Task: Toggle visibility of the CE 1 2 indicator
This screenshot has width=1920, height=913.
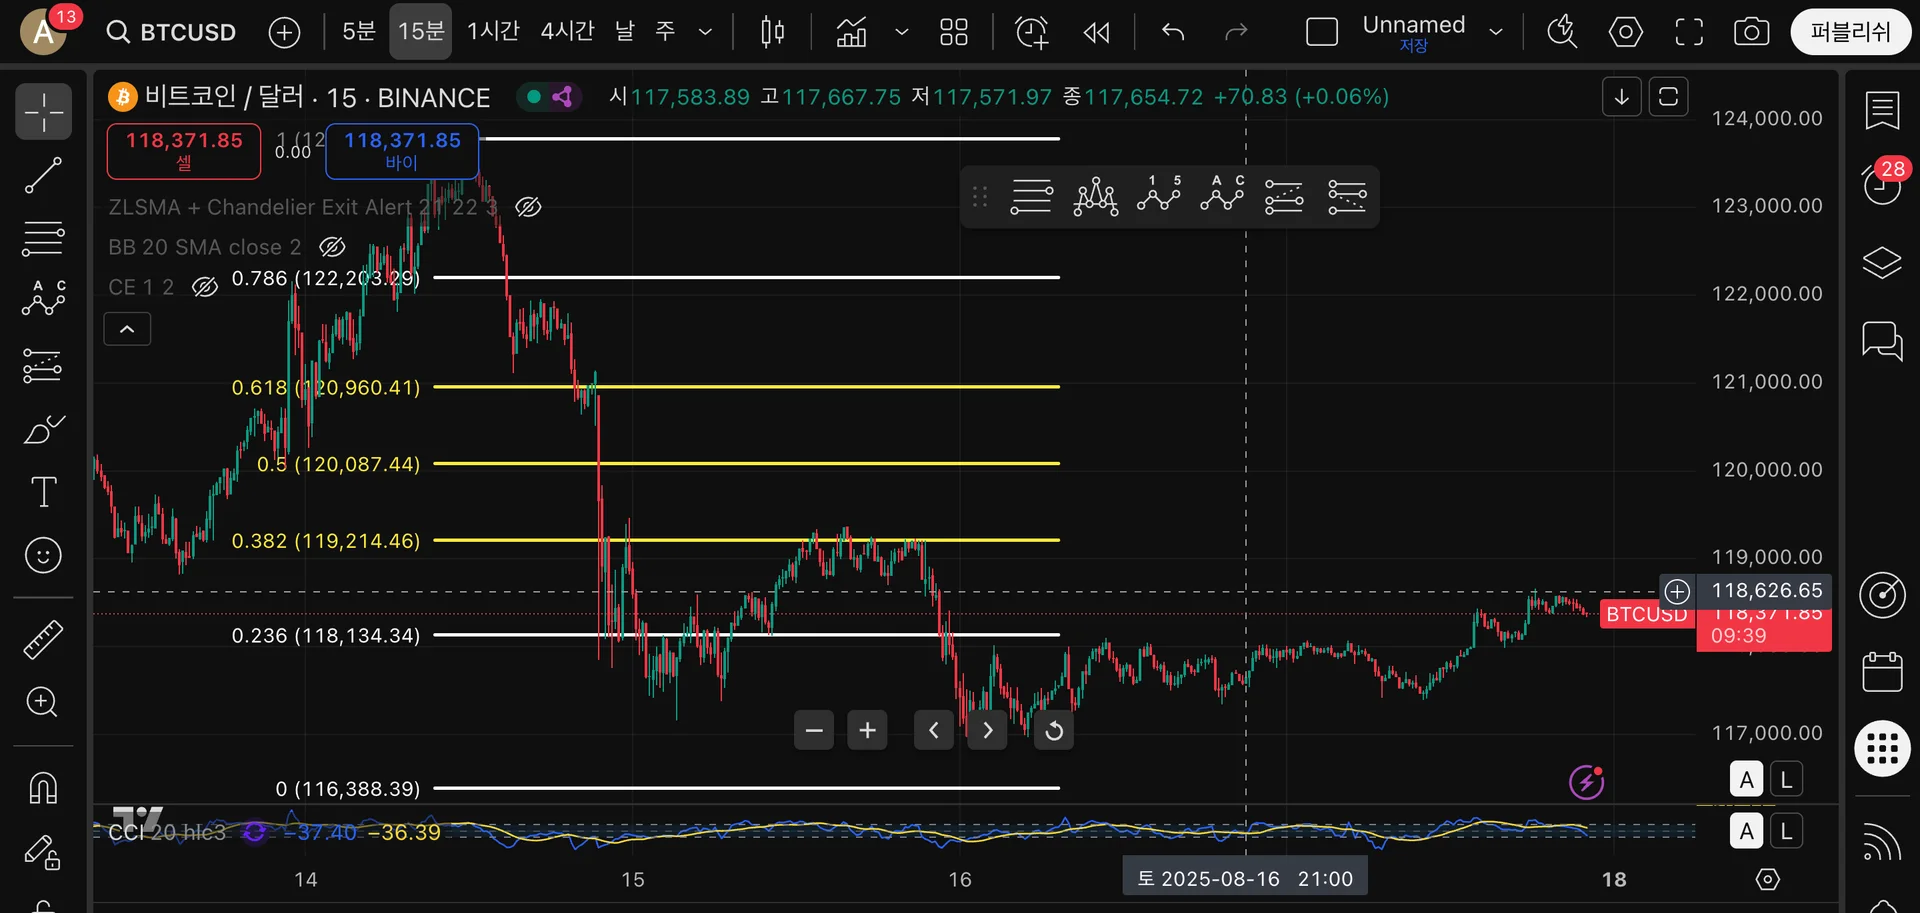Action: pyautogui.click(x=205, y=288)
